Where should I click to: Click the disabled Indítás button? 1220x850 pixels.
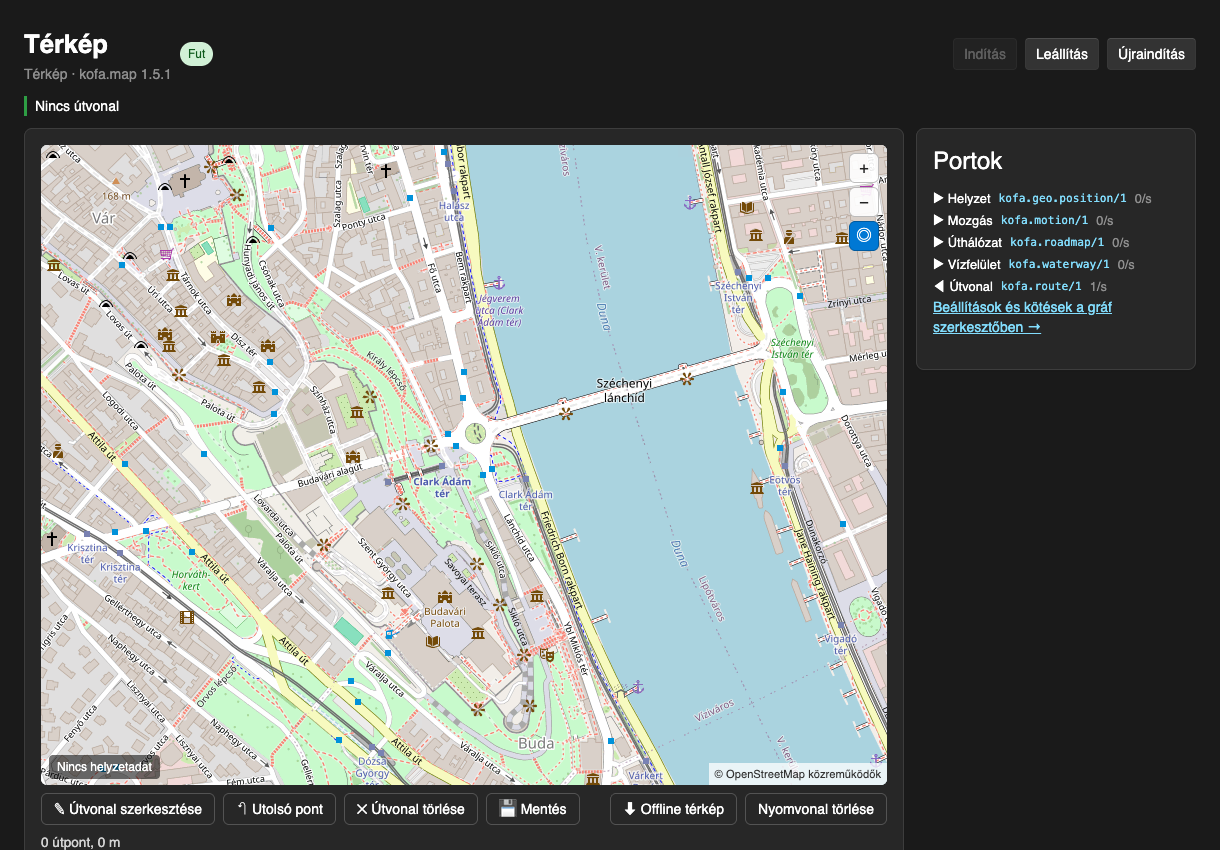coord(985,54)
